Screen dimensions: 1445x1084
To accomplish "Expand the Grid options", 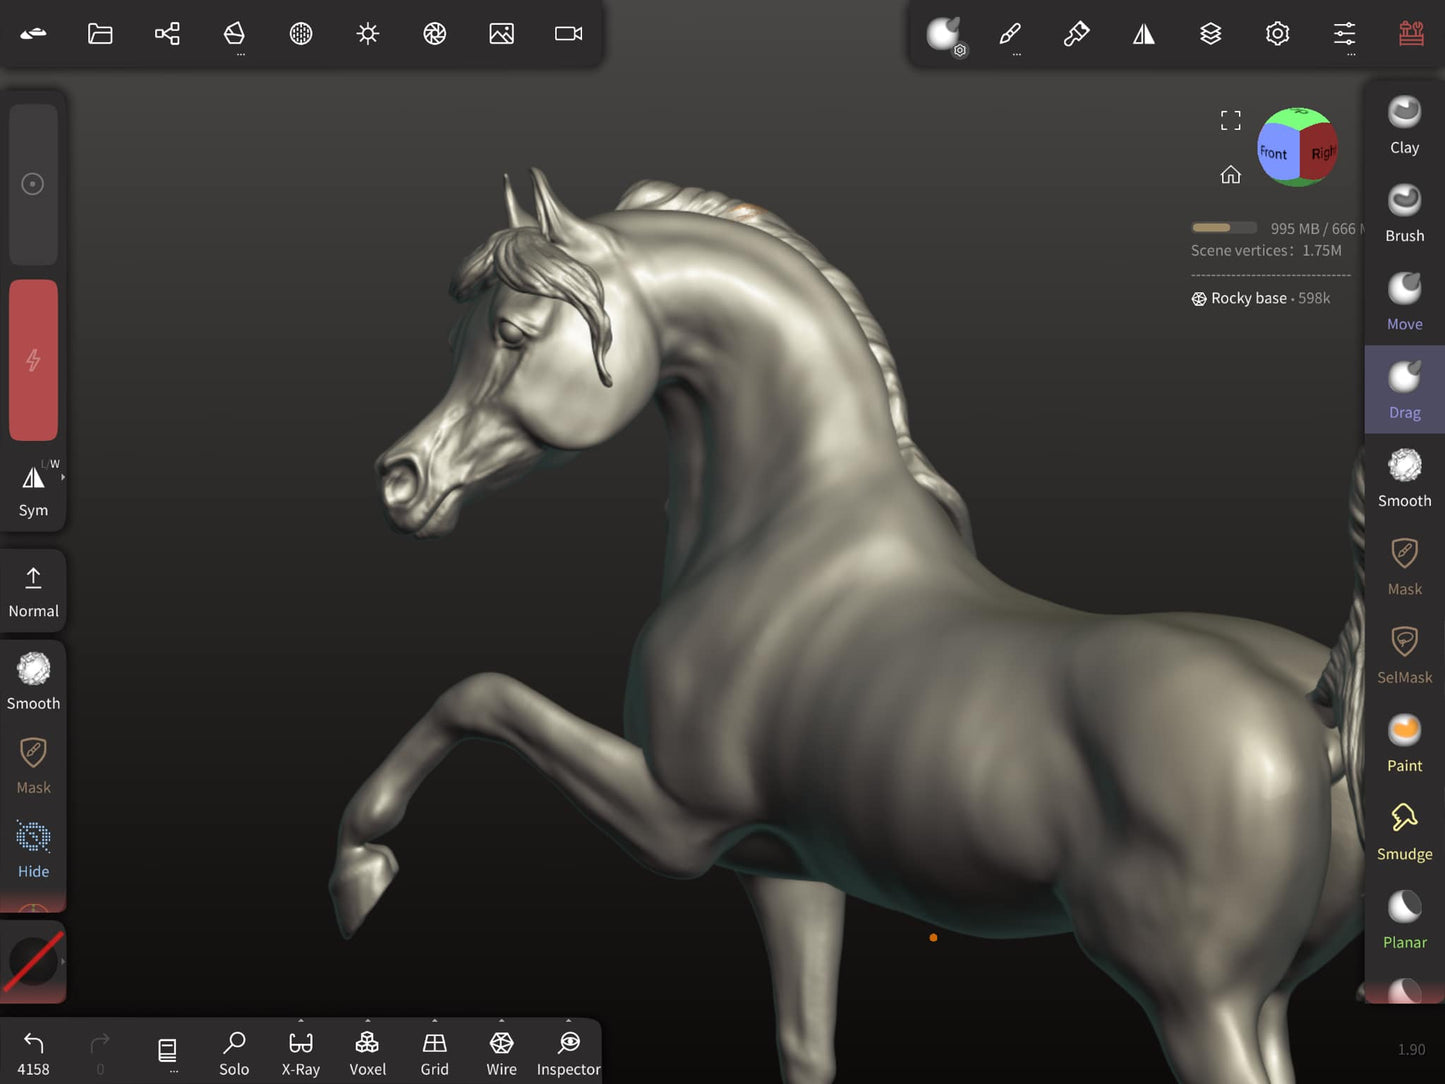I will (x=434, y=1022).
